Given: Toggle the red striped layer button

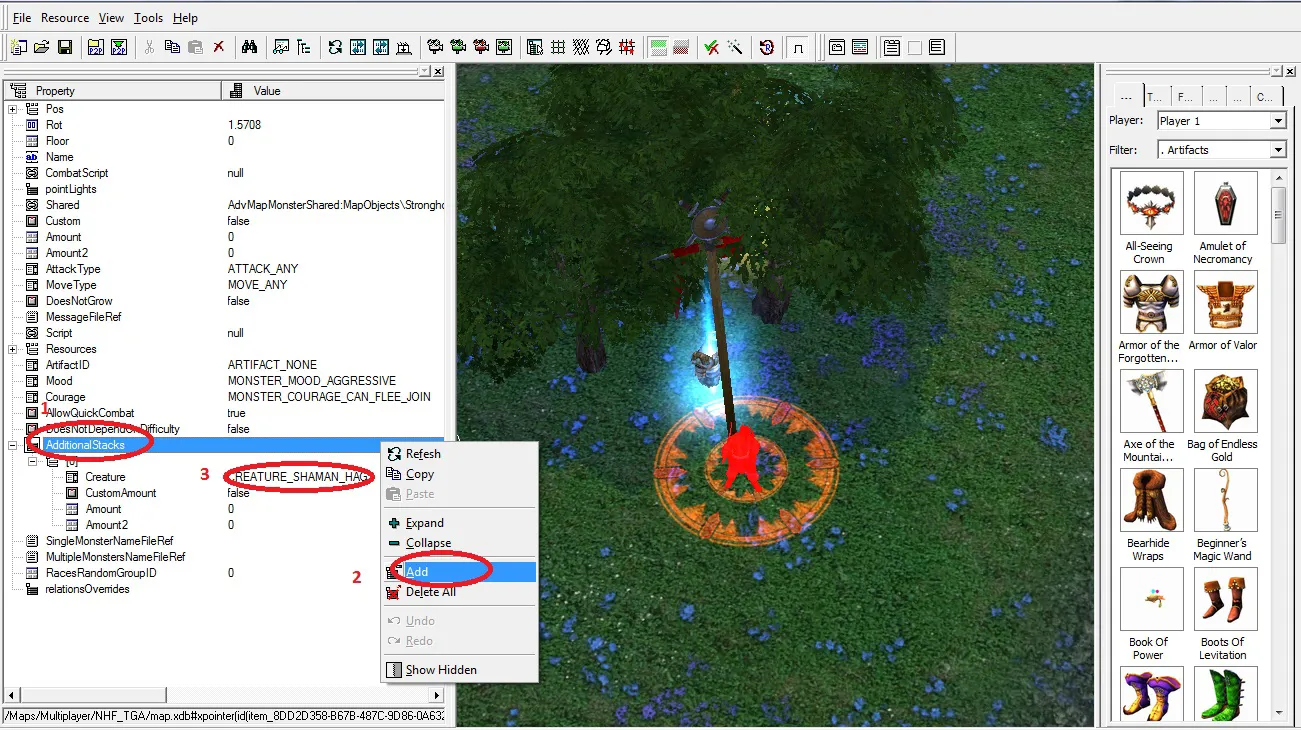Looking at the screenshot, I should pyautogui.click(x=681, y=47).
